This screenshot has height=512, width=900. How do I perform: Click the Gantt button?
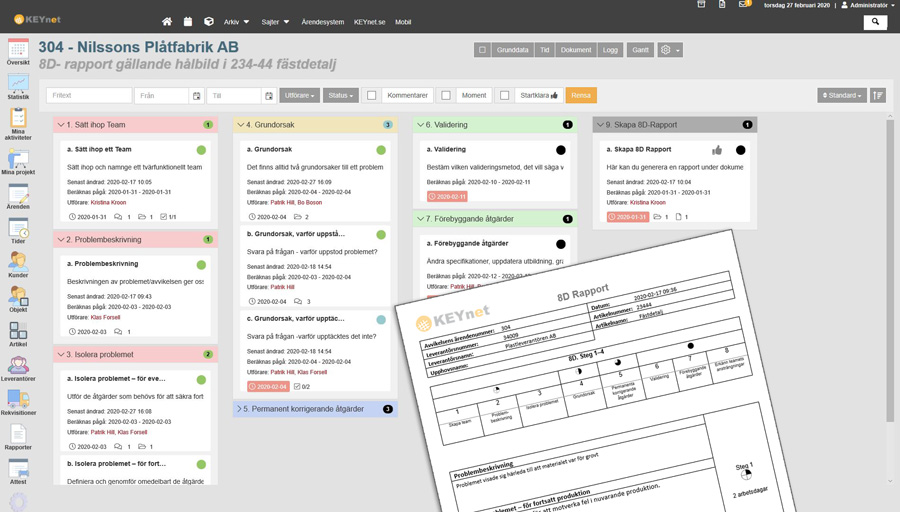(640, 50)
